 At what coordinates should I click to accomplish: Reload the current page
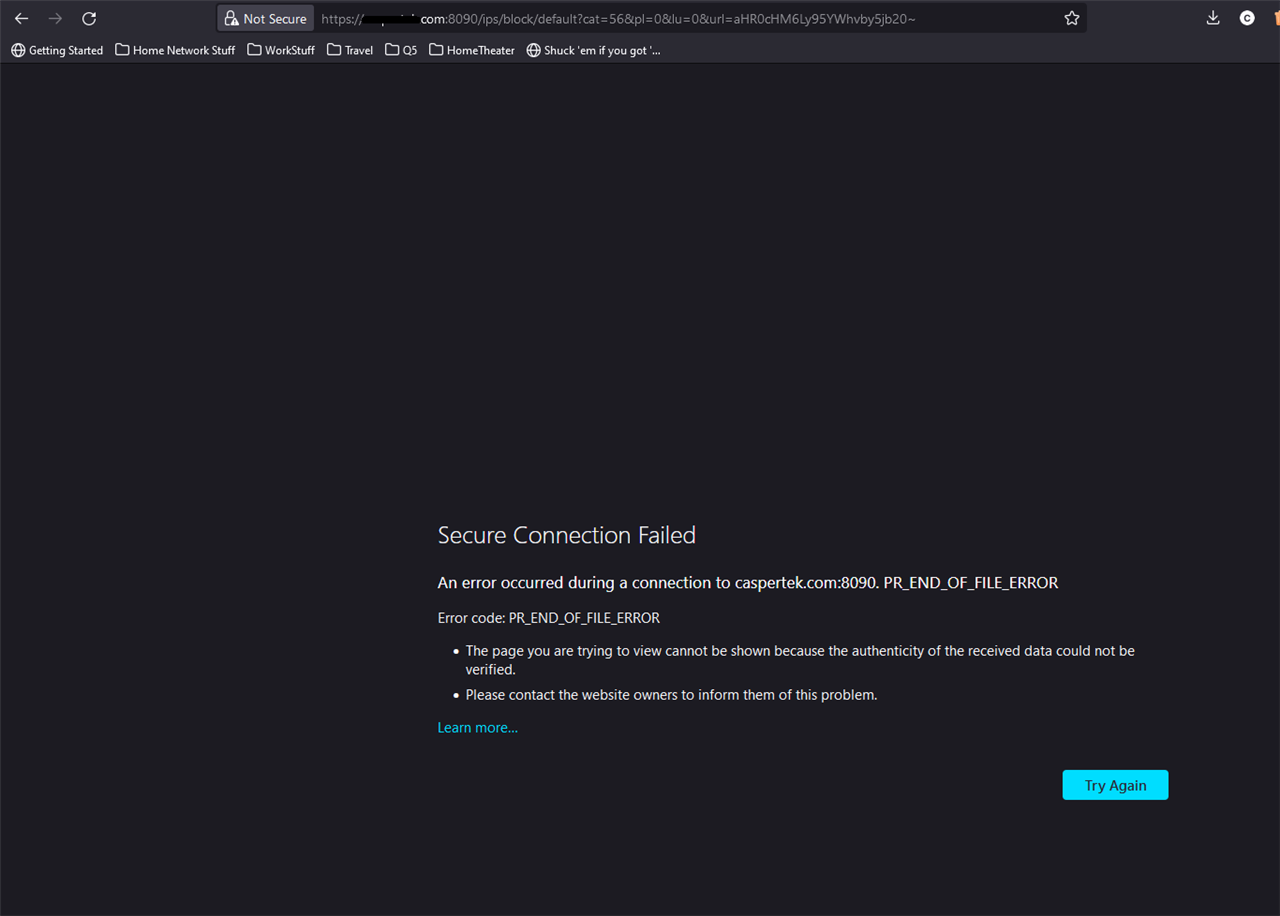(89, 18)
